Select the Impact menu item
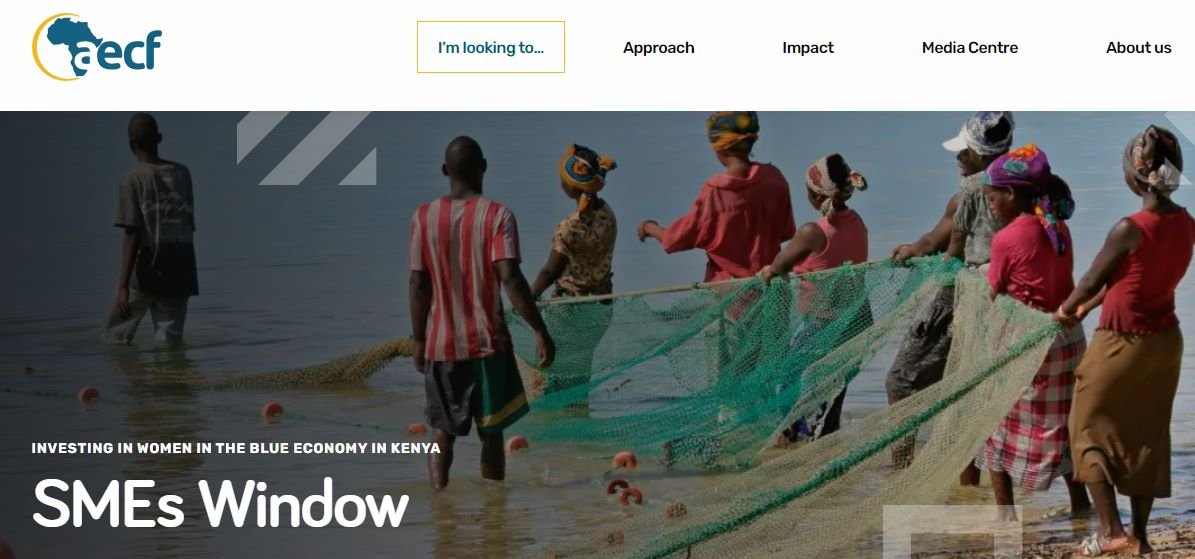The height and width of the screenshot is (559, 1195). [808, 48]
